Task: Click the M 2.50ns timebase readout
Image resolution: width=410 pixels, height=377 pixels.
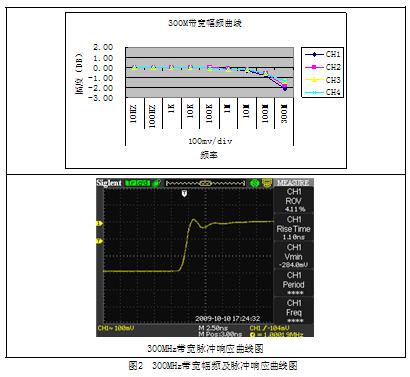Action: click(x=213, y=328)
